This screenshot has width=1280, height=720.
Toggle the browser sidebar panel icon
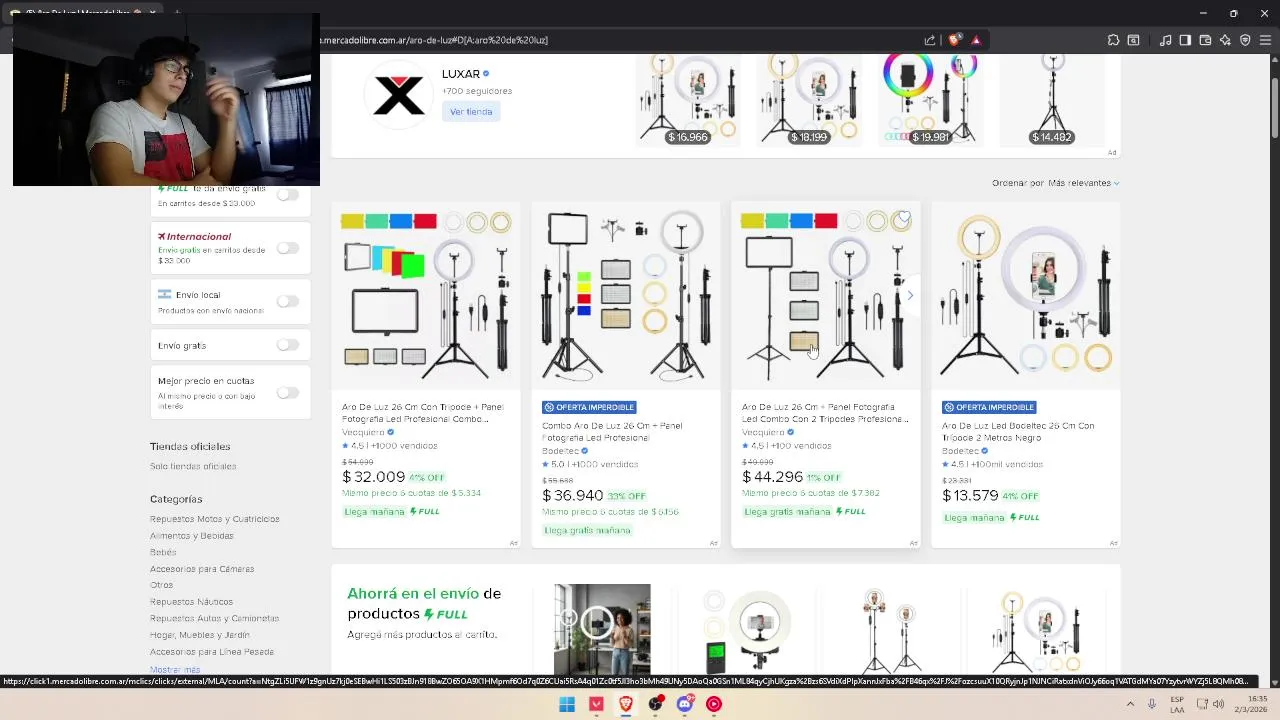pos(1185,40)
